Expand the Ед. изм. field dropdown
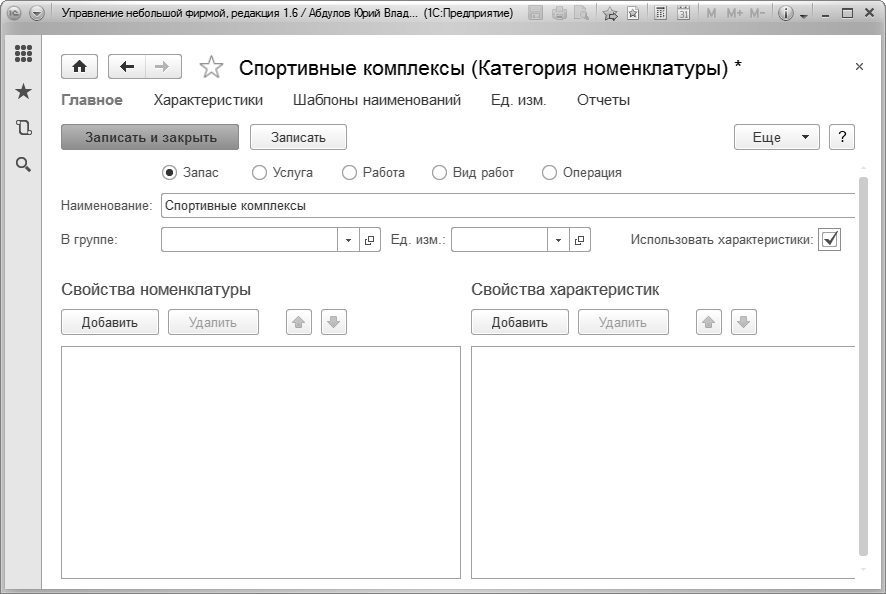This screenshot has height=594, width=886. (558, 240)
